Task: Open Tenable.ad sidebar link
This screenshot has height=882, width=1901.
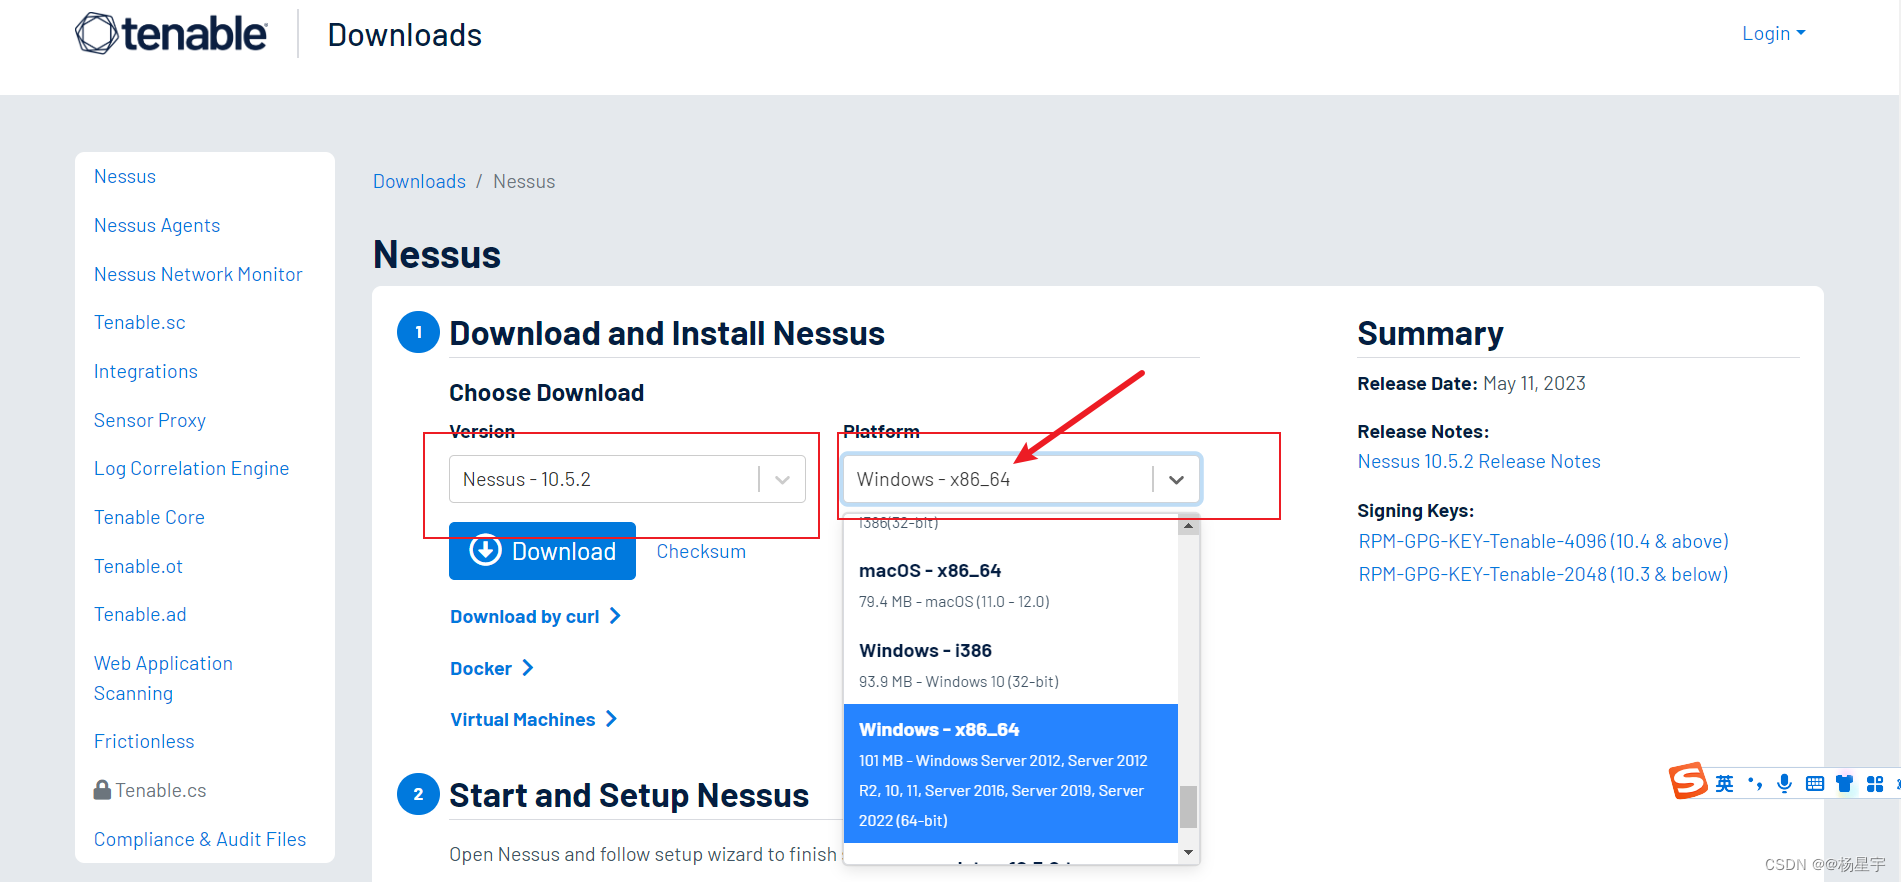Action: (140, 614)
